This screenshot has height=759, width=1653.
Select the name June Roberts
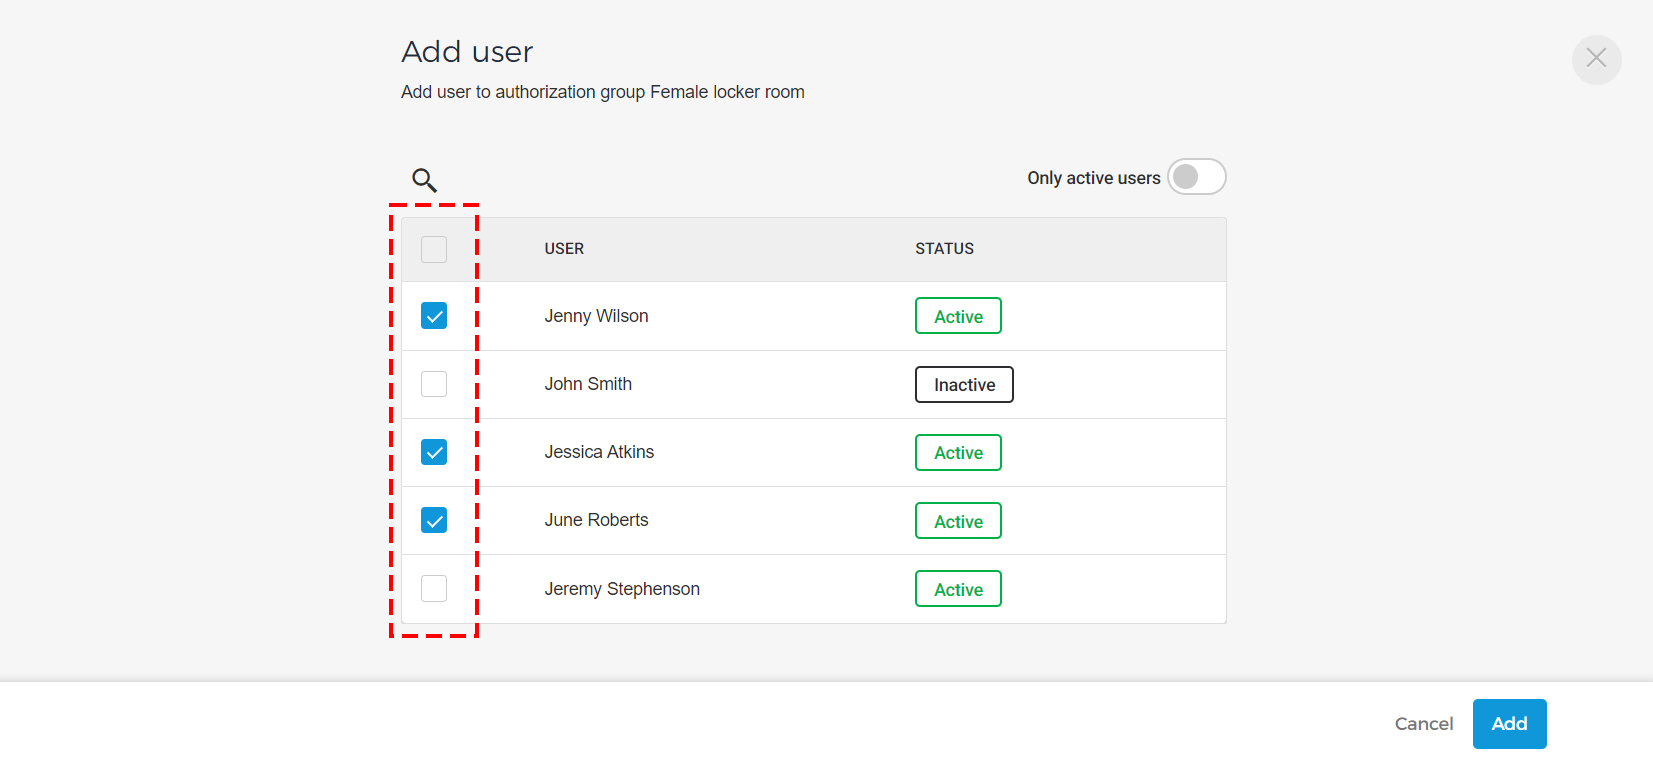pyautogui.click(x=596, y=520)
